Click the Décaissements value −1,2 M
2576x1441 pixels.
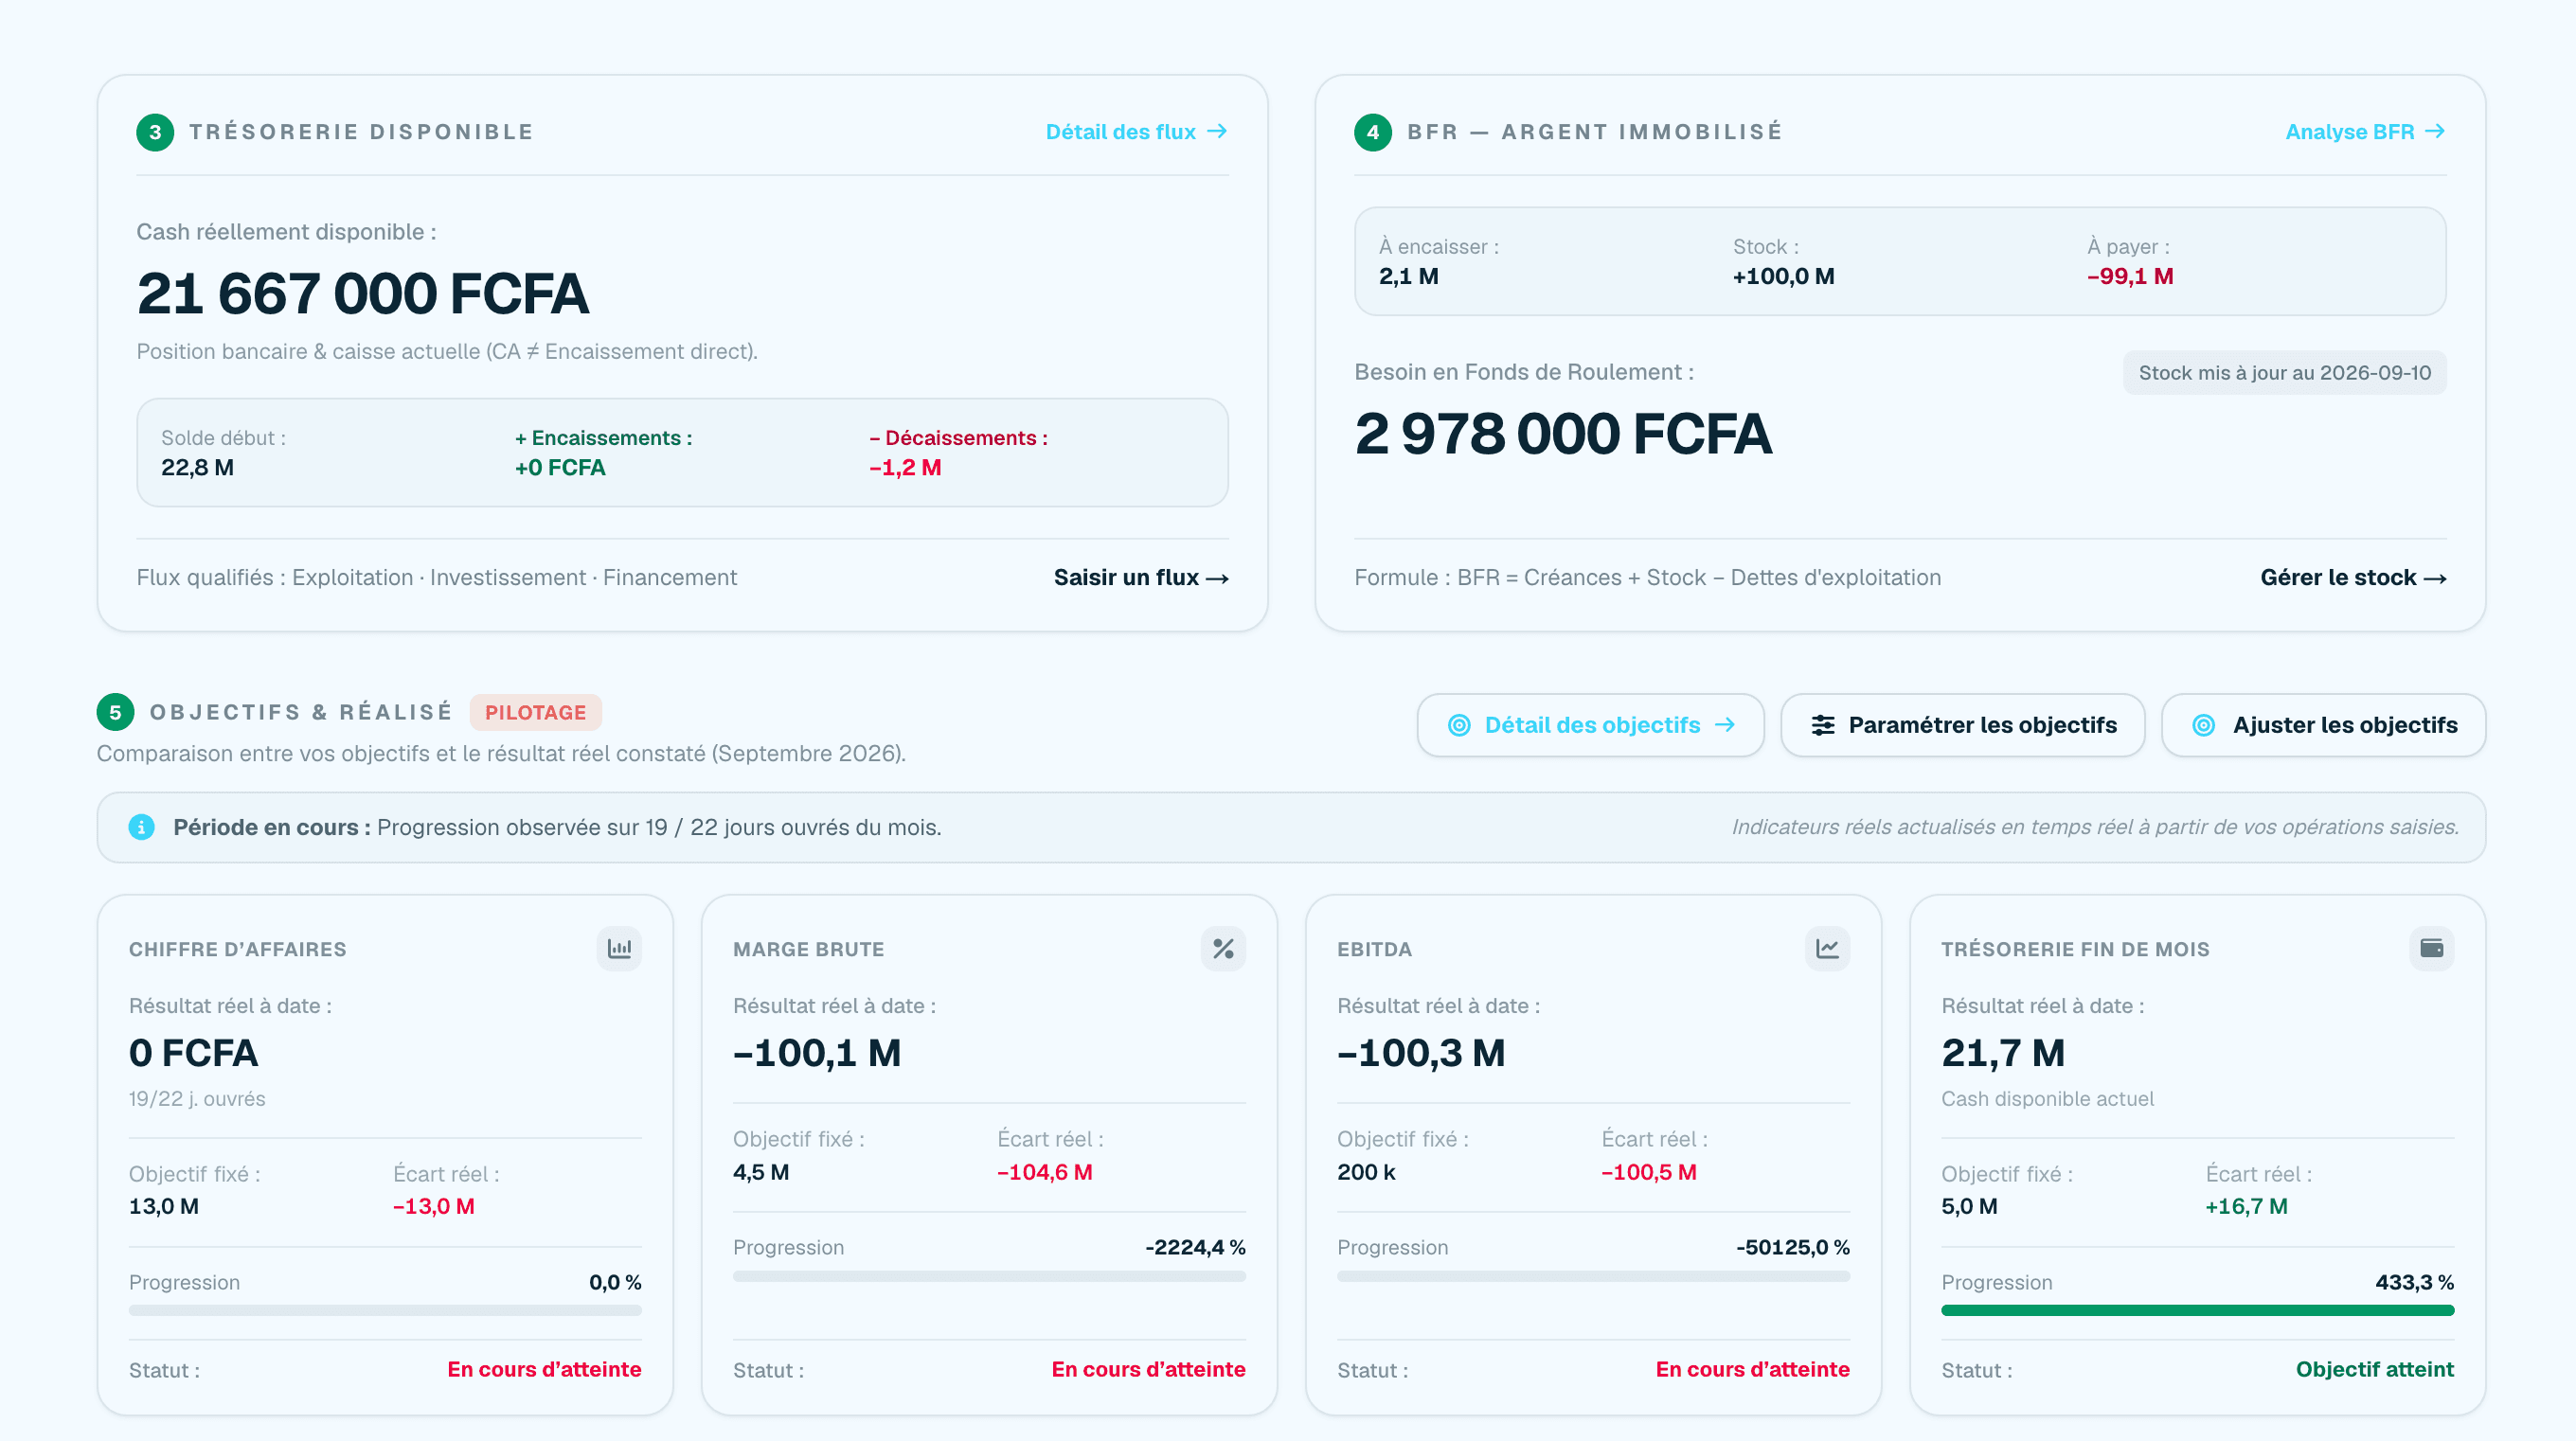(905, 467)
